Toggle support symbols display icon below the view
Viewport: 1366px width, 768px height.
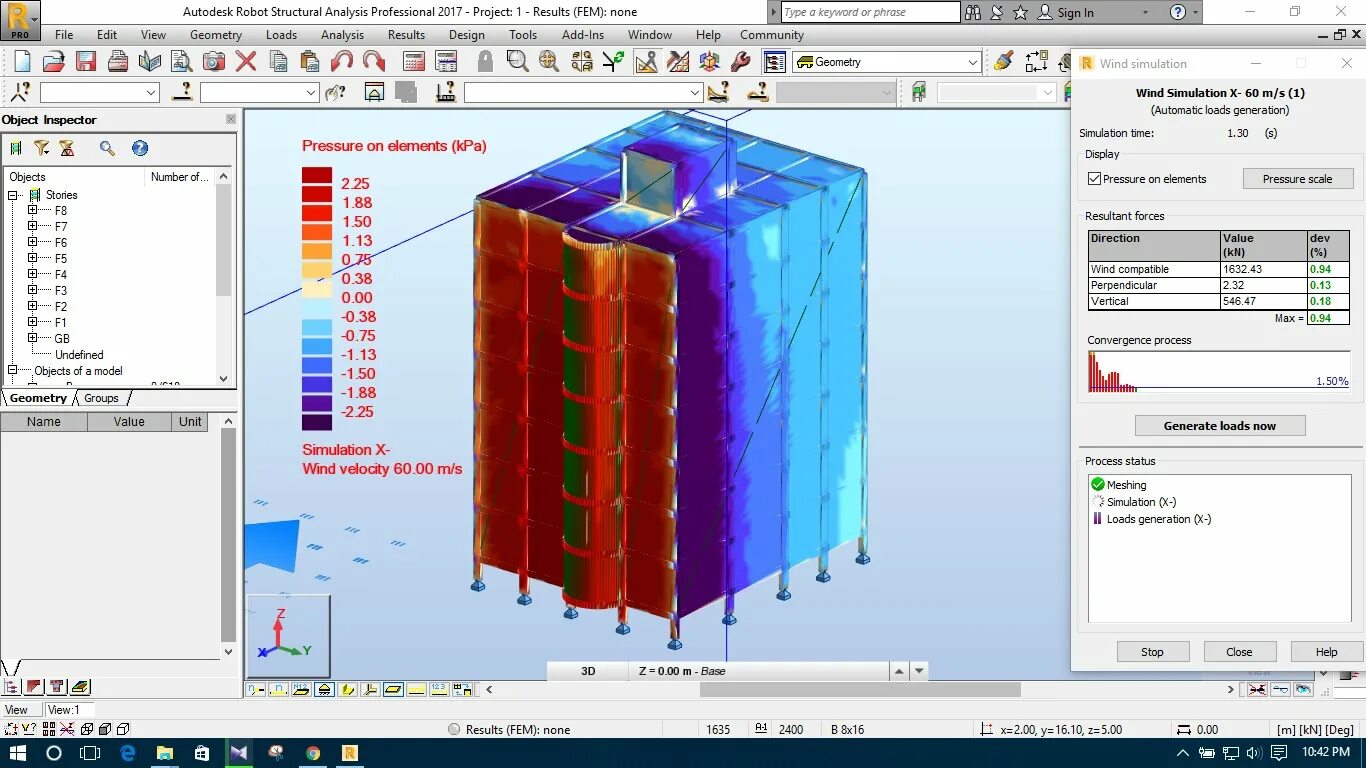pyautogui.click(x=325, y=689)
